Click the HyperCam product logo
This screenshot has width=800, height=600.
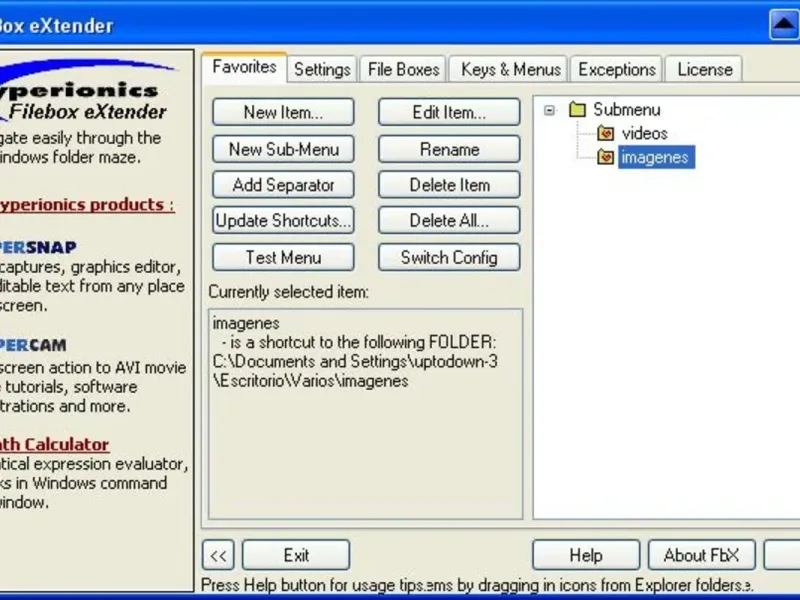coord(33,345)
